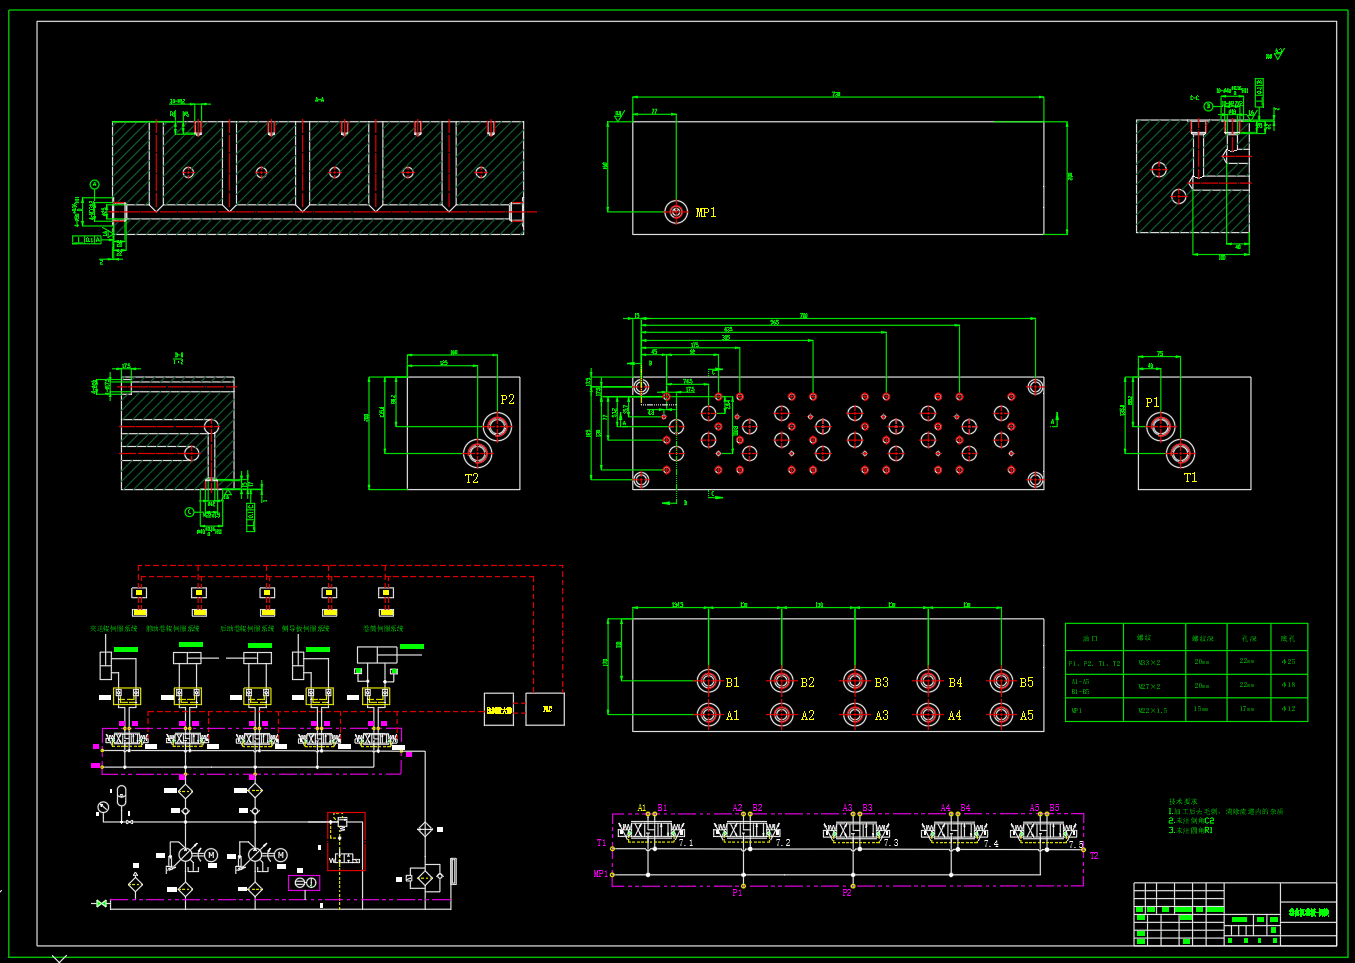Image resolution: width=1355 pixels, height=963 pixels.
Task: Click the magenta T2 label on manifold schematic
Action: [1094, 856]
